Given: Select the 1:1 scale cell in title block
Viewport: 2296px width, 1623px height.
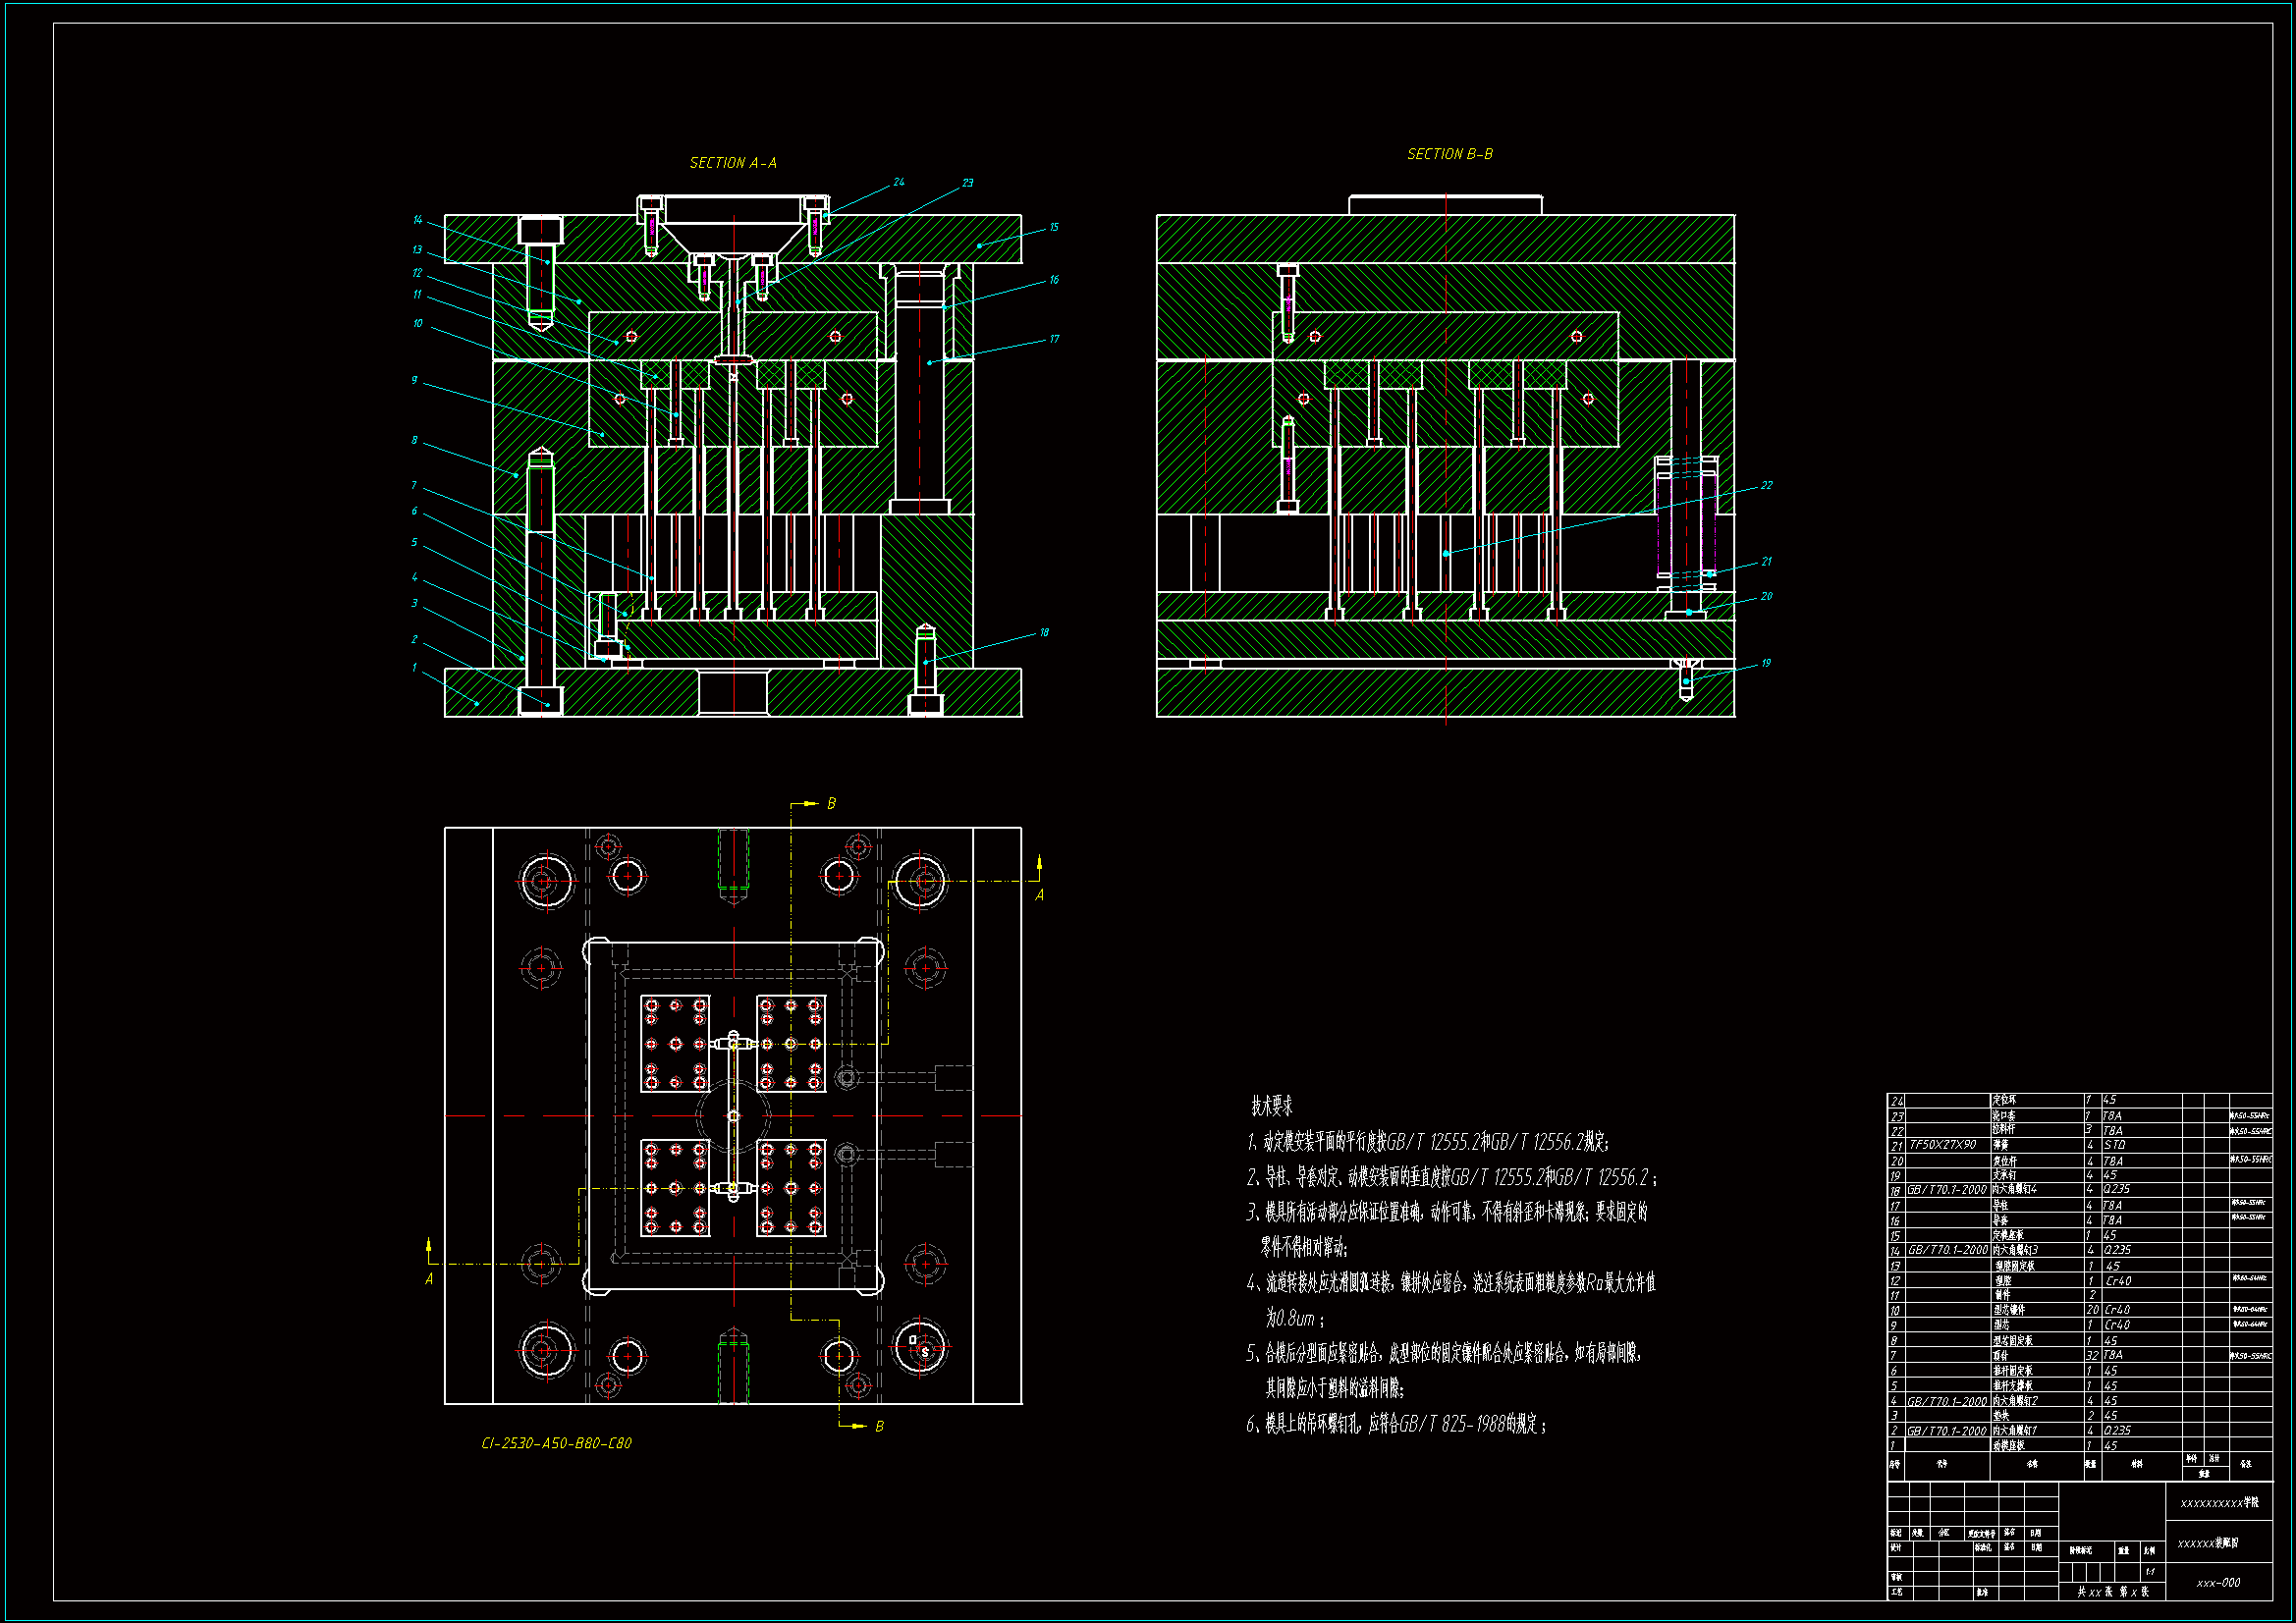Looking at the screenshot, I should tap(2149, 1572).
